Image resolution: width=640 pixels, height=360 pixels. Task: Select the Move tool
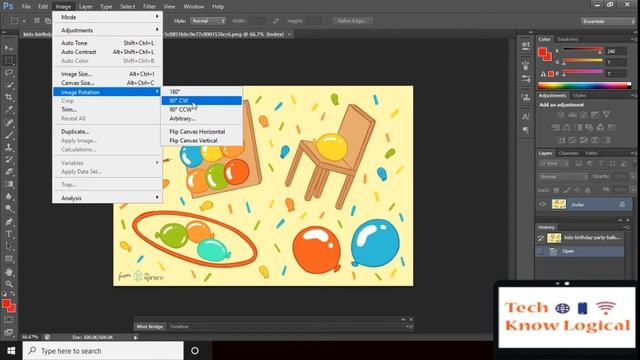[9, 48]
